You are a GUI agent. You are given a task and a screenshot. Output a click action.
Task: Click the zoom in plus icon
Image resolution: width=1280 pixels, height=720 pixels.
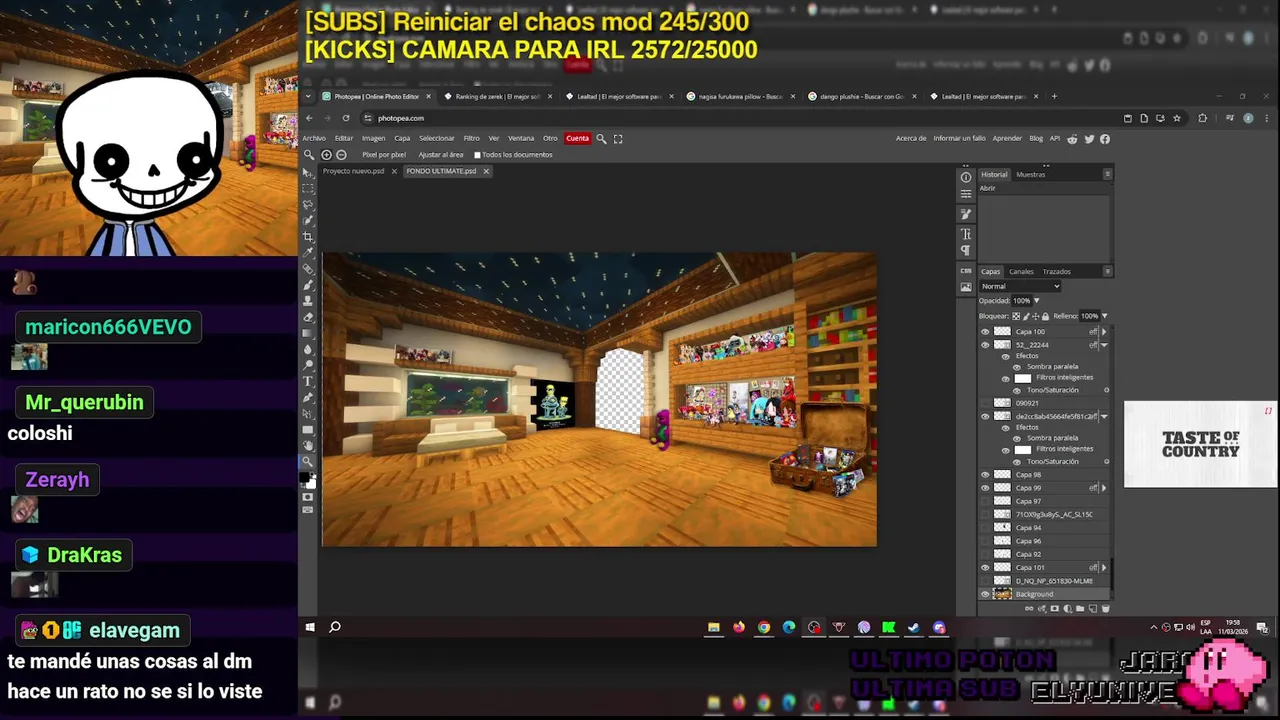(x=326, y=155)
